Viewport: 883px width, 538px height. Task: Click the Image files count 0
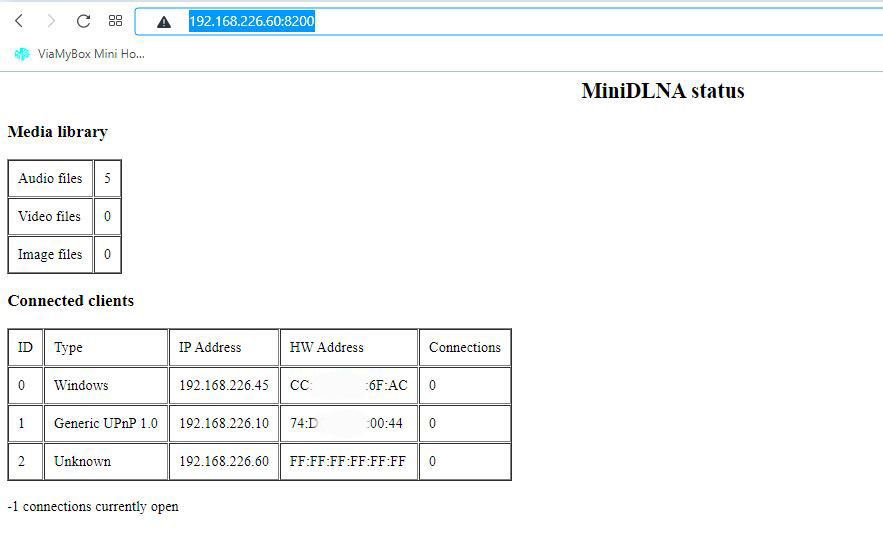pos(107,255)
